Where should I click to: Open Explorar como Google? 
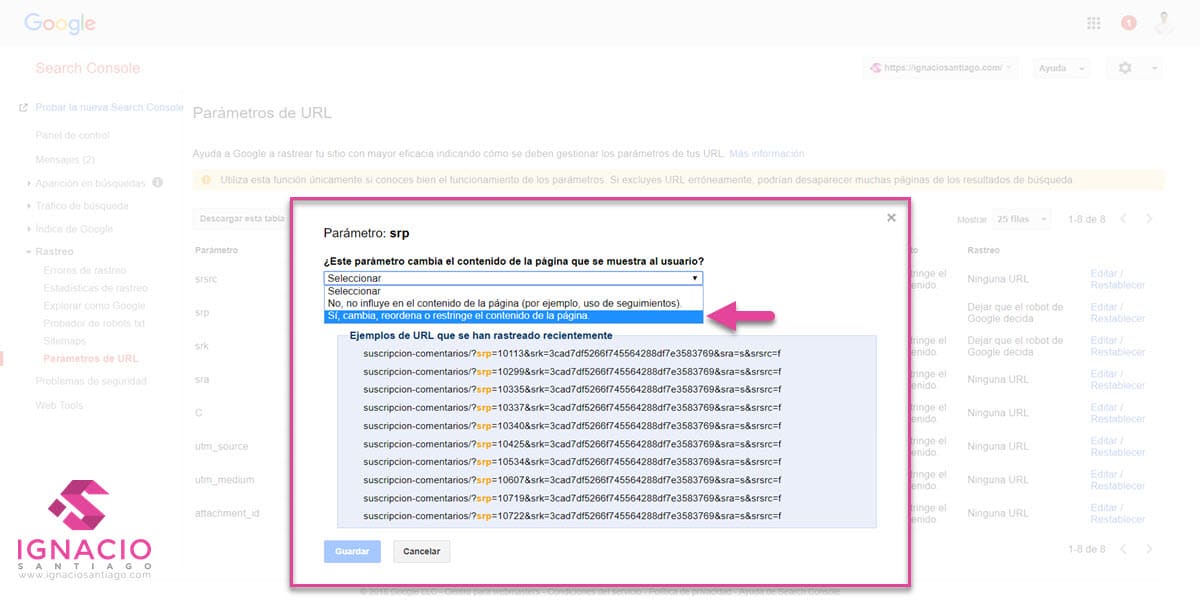pyautogui.click(x=94, y=305)
